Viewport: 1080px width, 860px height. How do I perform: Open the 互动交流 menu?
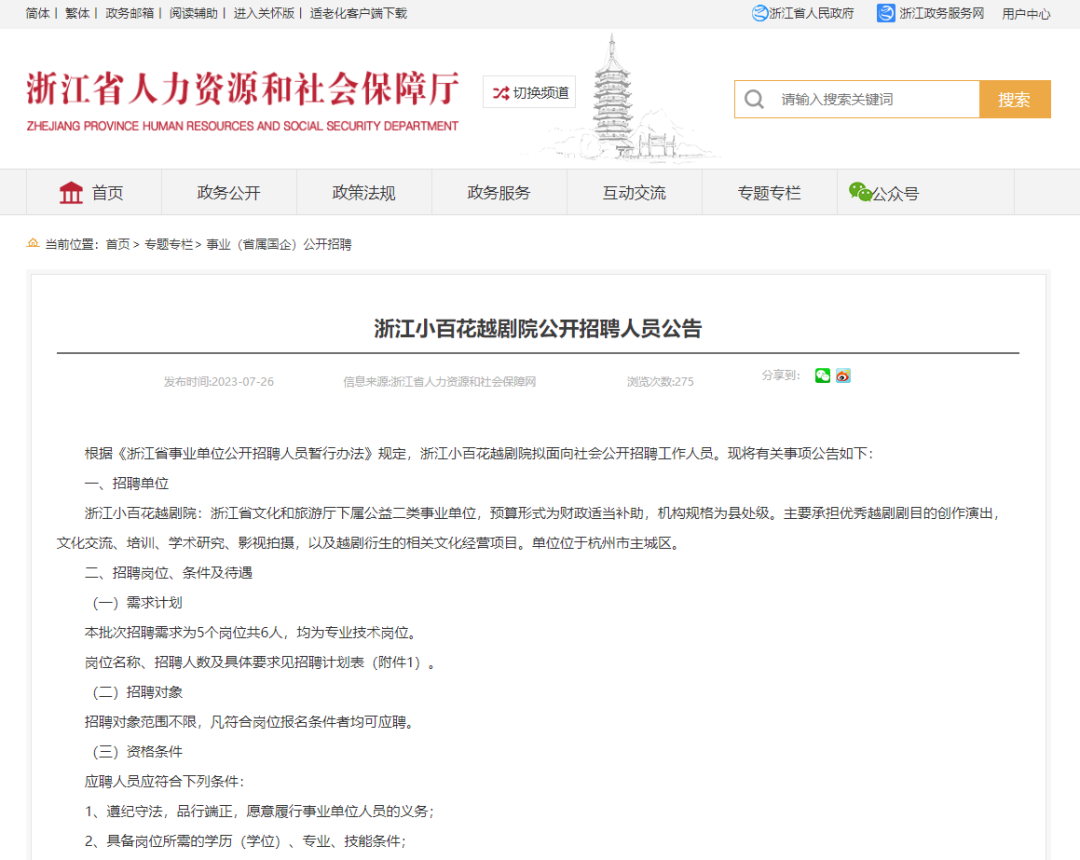(x=634, y=192)
